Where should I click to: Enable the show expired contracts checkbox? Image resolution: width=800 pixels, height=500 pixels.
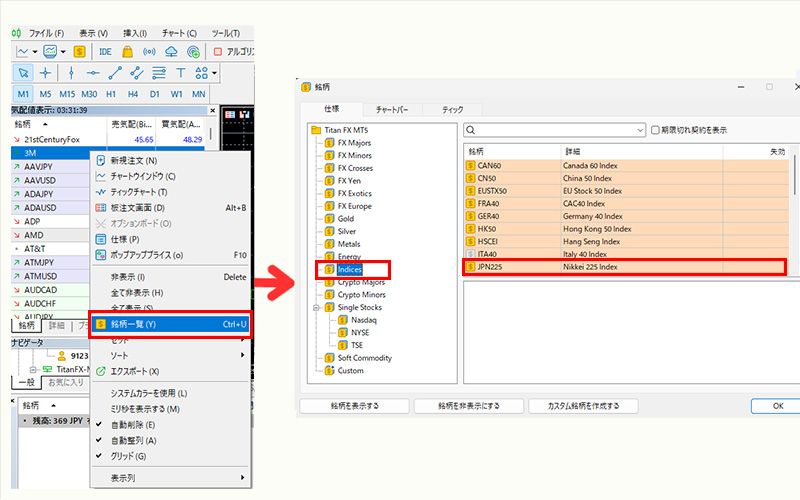[656, 130]
